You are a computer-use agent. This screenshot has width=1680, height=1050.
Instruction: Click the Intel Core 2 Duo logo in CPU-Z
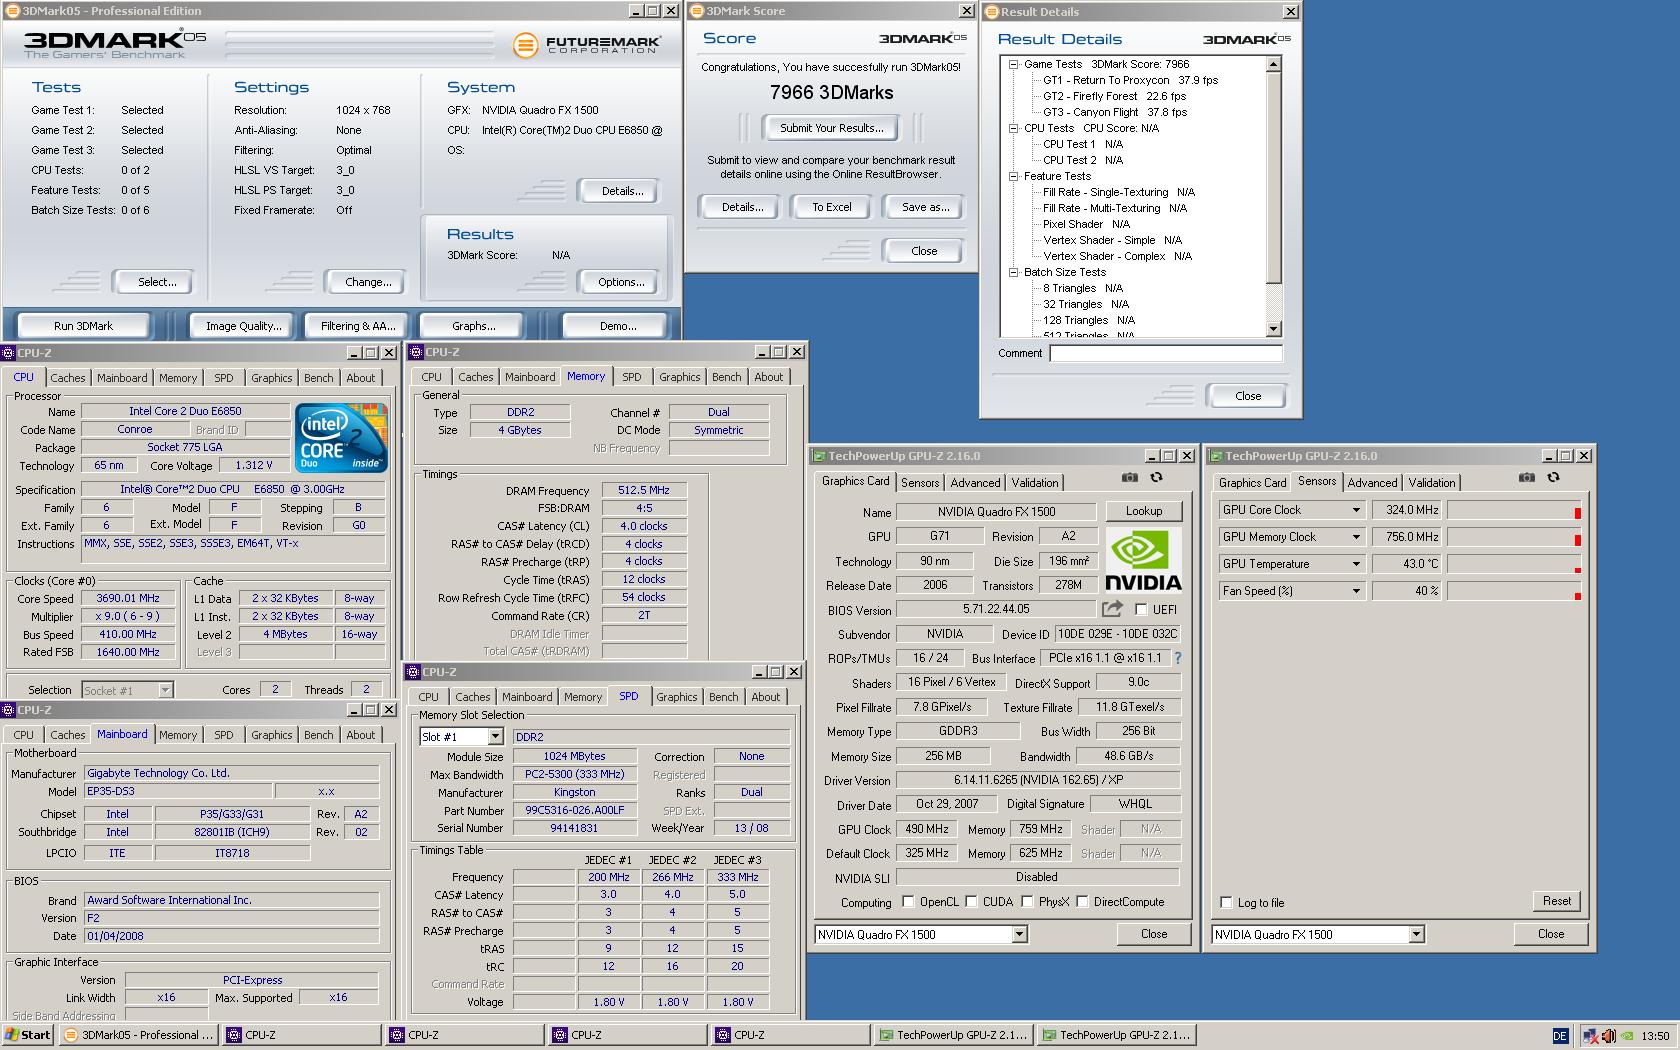[341, 438]
